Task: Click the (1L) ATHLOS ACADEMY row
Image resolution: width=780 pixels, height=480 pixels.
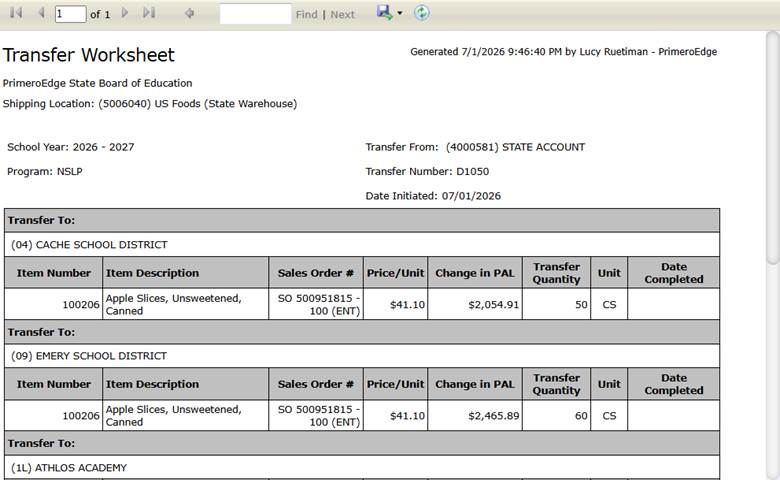Action: (362, 468)
